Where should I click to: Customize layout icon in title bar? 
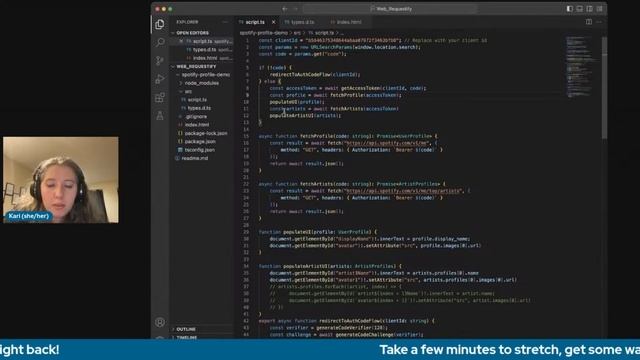point(599,9)
